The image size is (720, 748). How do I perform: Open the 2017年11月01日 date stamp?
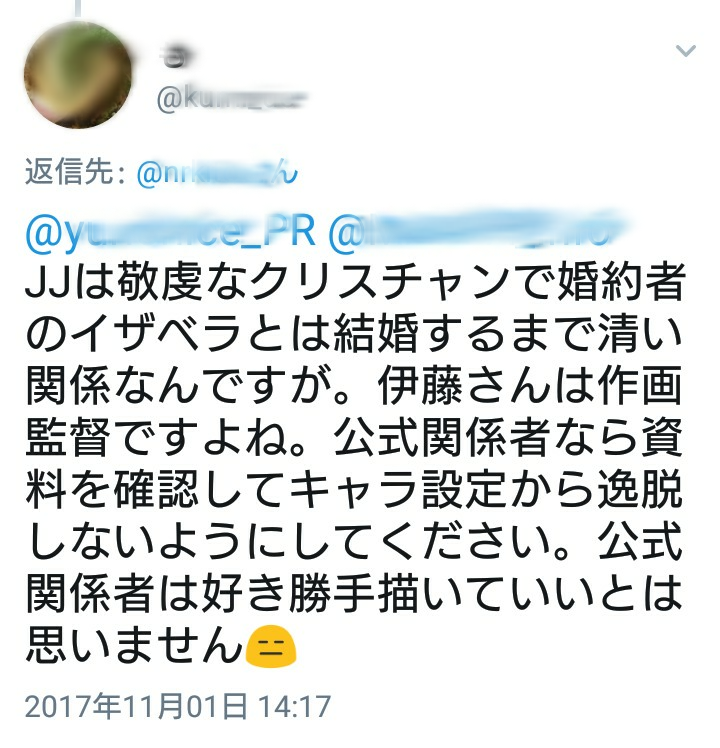tap(136, 706)
